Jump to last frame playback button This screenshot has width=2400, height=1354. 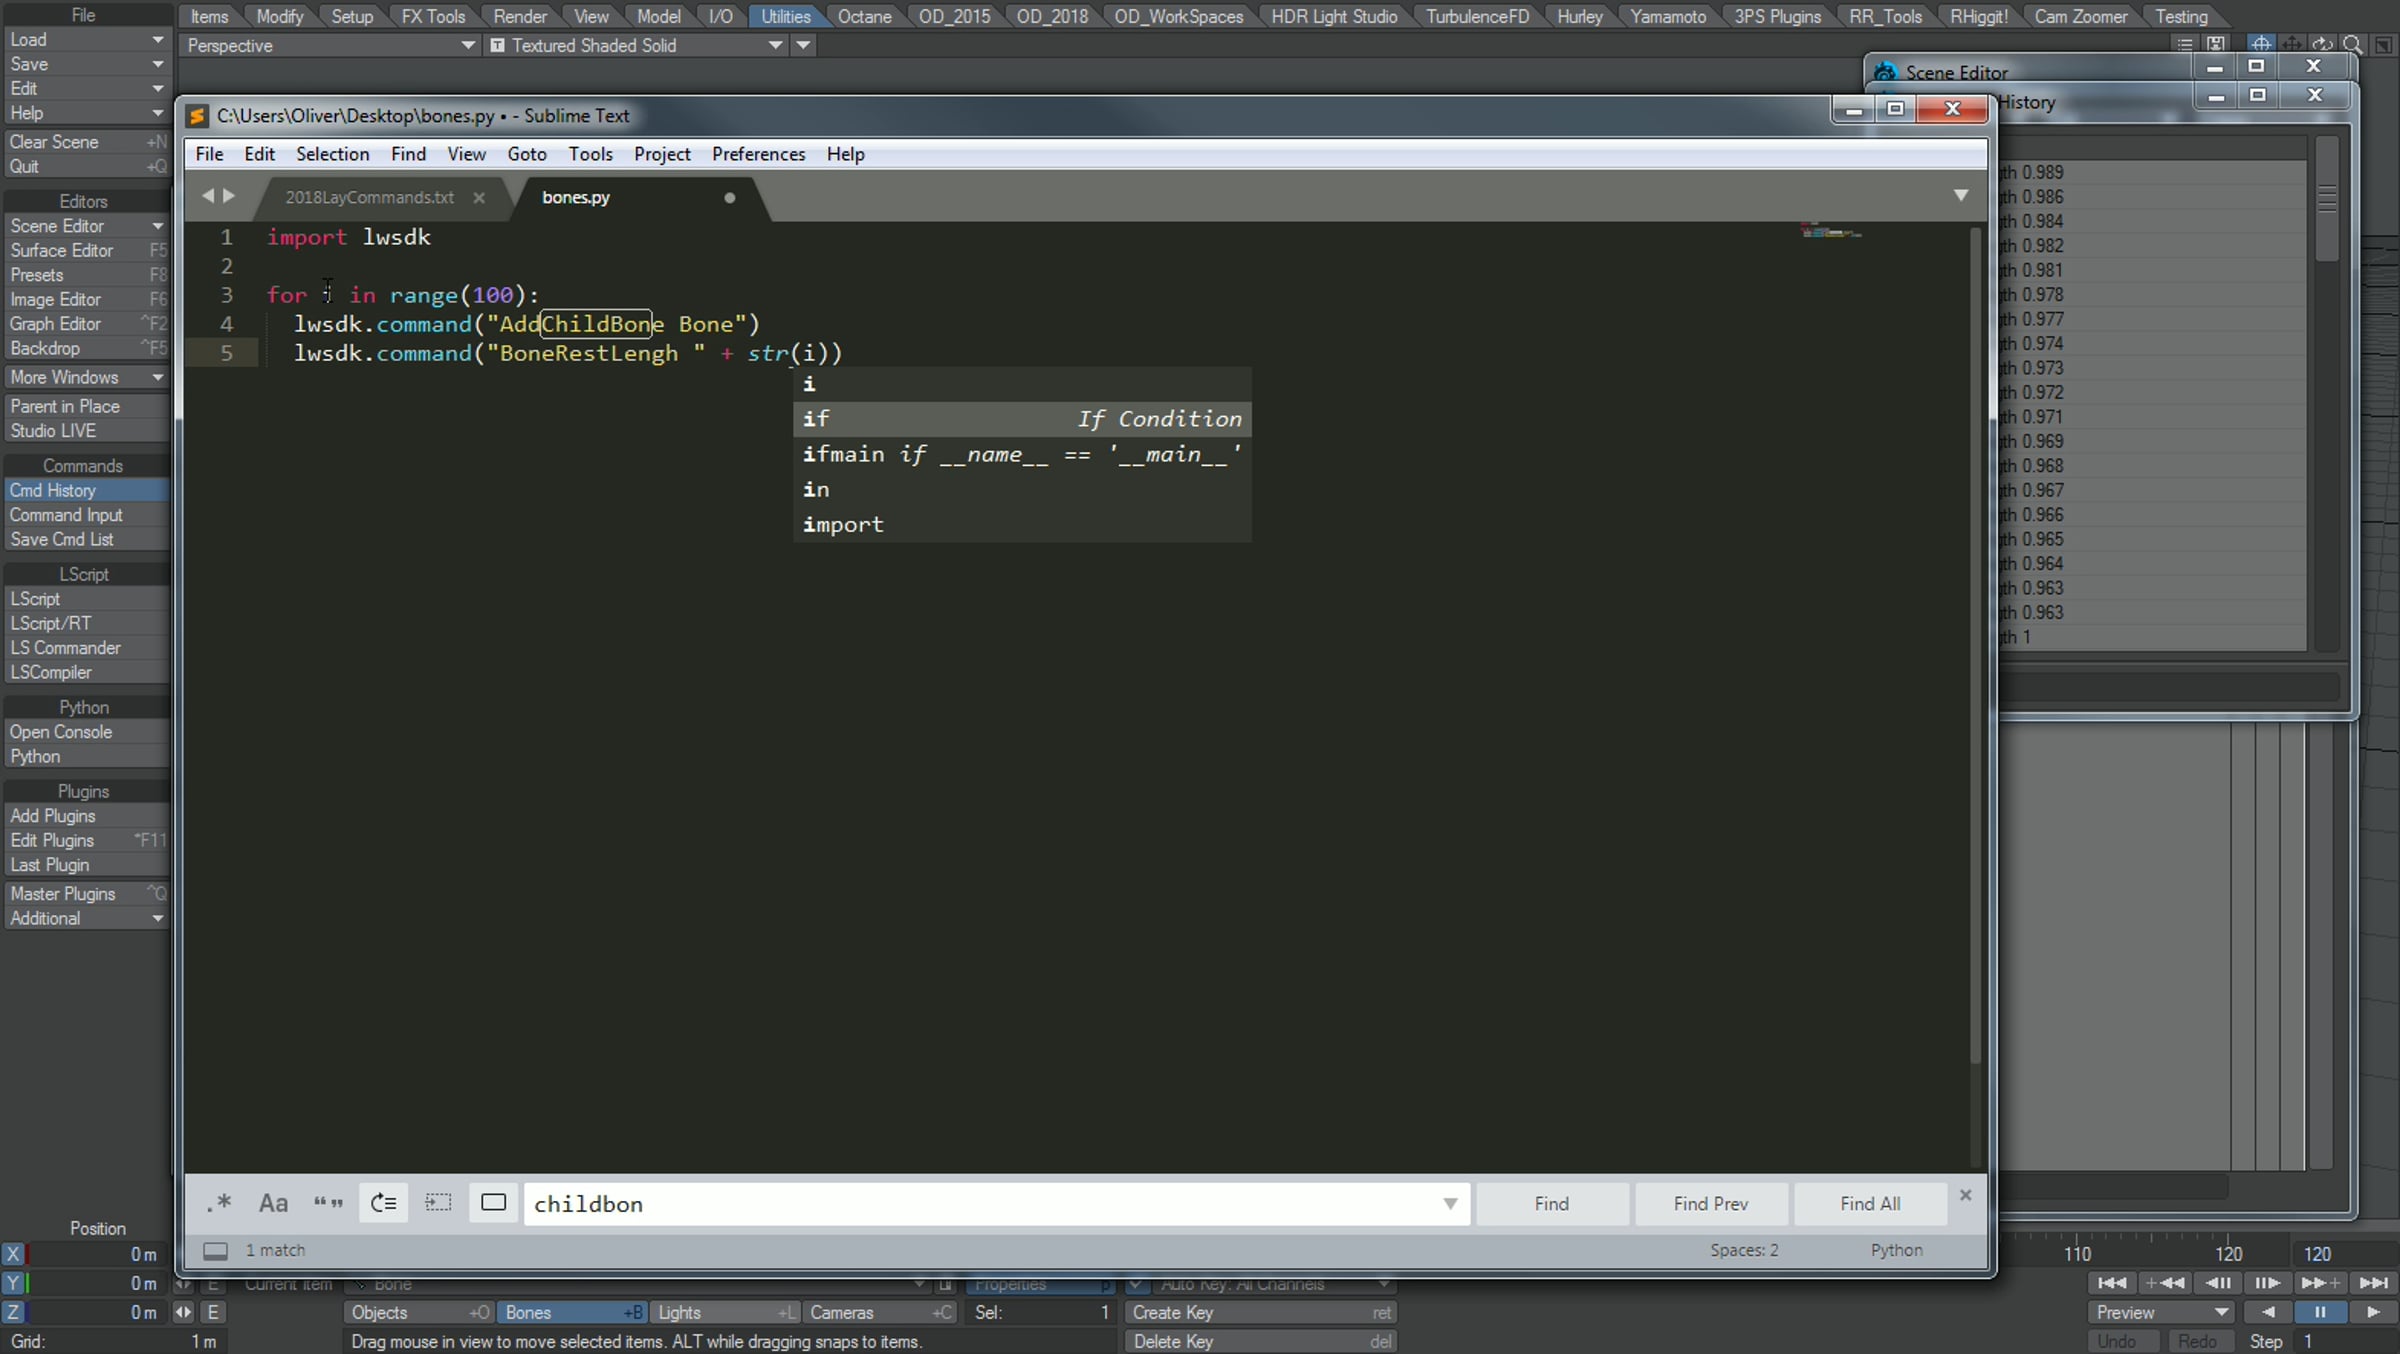coord(2373,1283)
